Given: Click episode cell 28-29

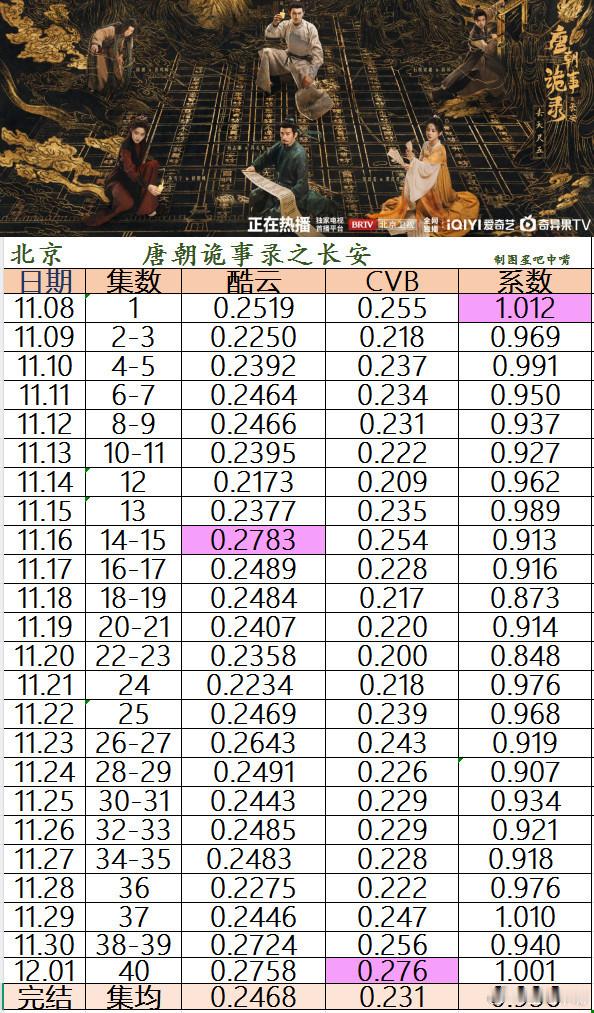Looking at the screenshot, I should (x=134, y=773).
